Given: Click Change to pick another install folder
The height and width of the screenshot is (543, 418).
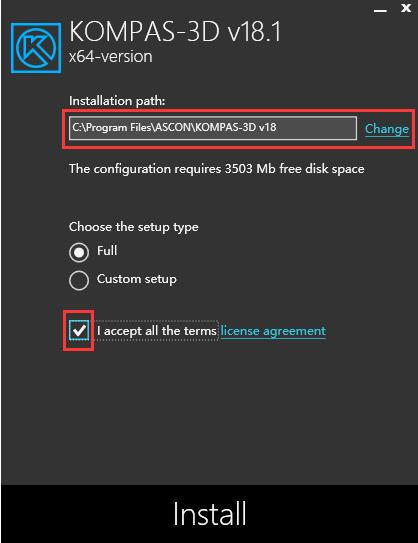Looking at the screenshot, I should (x=387, y=129).
